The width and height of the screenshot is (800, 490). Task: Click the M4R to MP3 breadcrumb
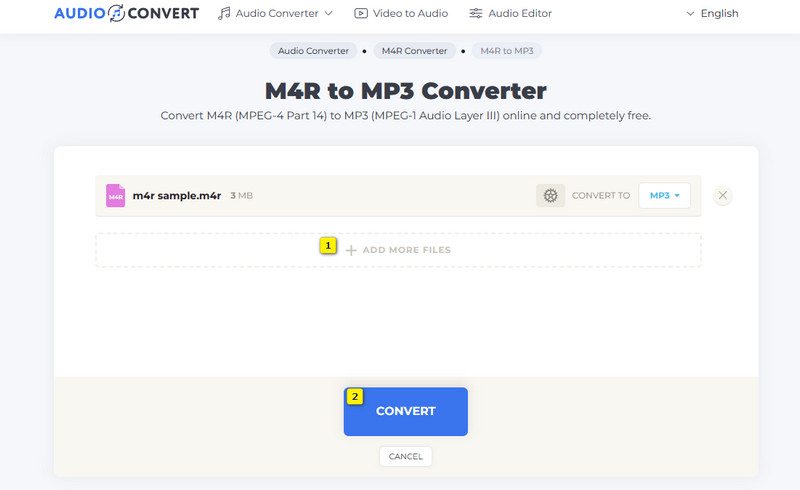tap(507, 51)
